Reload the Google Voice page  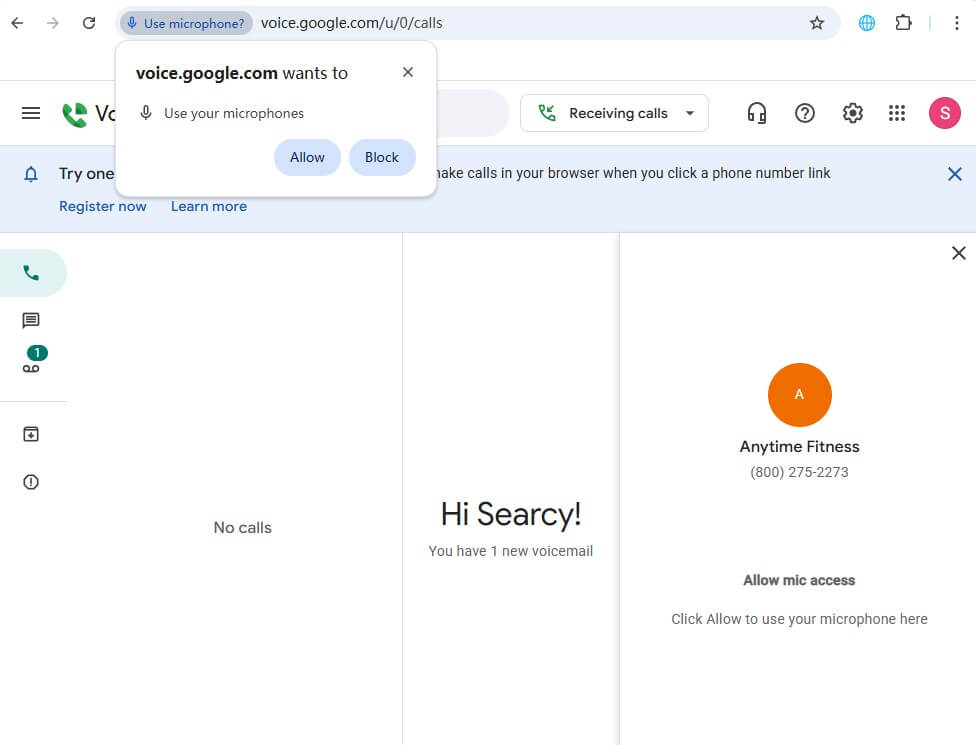coord(89,23)
